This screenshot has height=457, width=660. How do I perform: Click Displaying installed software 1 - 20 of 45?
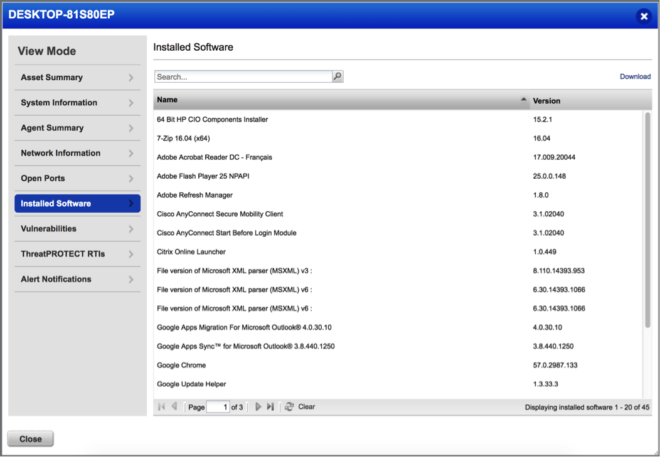point(587,407)
